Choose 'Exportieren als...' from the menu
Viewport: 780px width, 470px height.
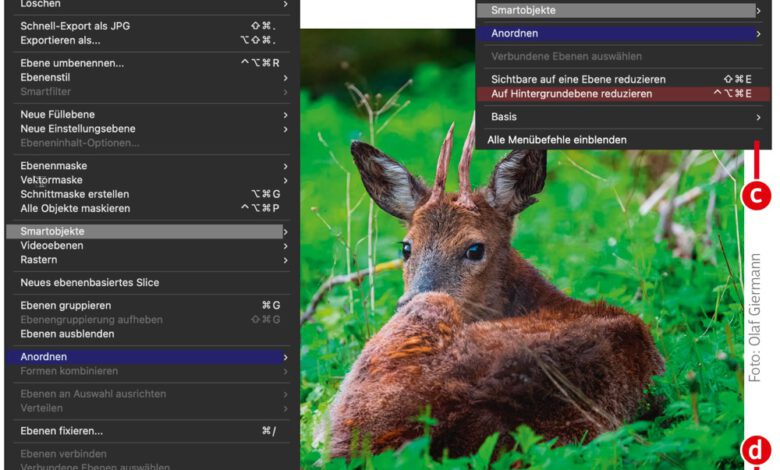click(60, 41)
